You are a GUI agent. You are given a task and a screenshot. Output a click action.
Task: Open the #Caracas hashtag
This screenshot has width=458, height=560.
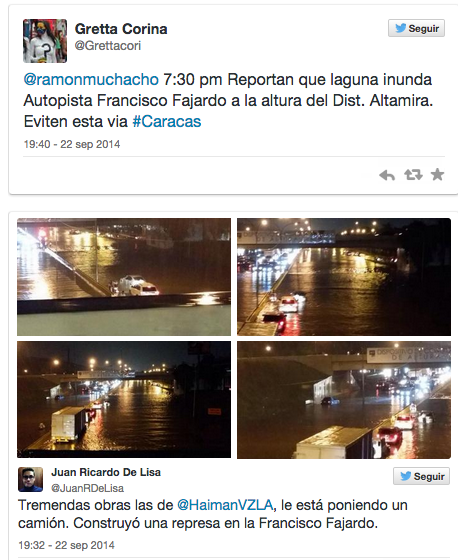tap(167, 121)
